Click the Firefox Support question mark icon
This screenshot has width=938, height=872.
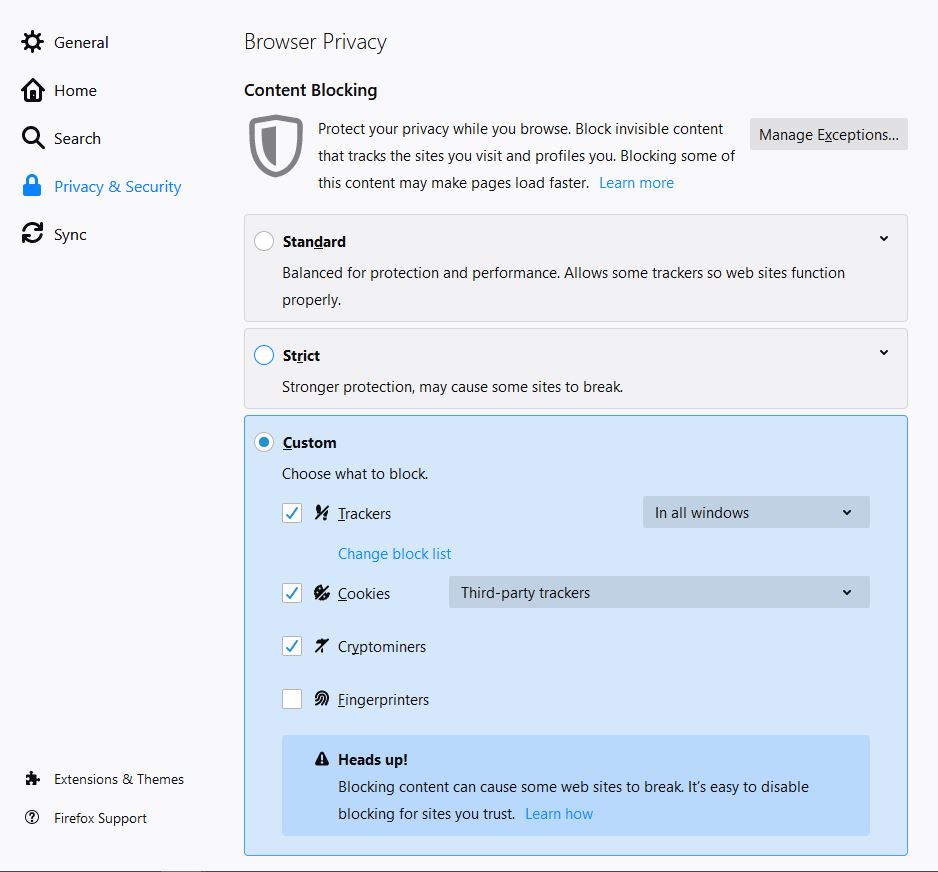click(33, 818)
